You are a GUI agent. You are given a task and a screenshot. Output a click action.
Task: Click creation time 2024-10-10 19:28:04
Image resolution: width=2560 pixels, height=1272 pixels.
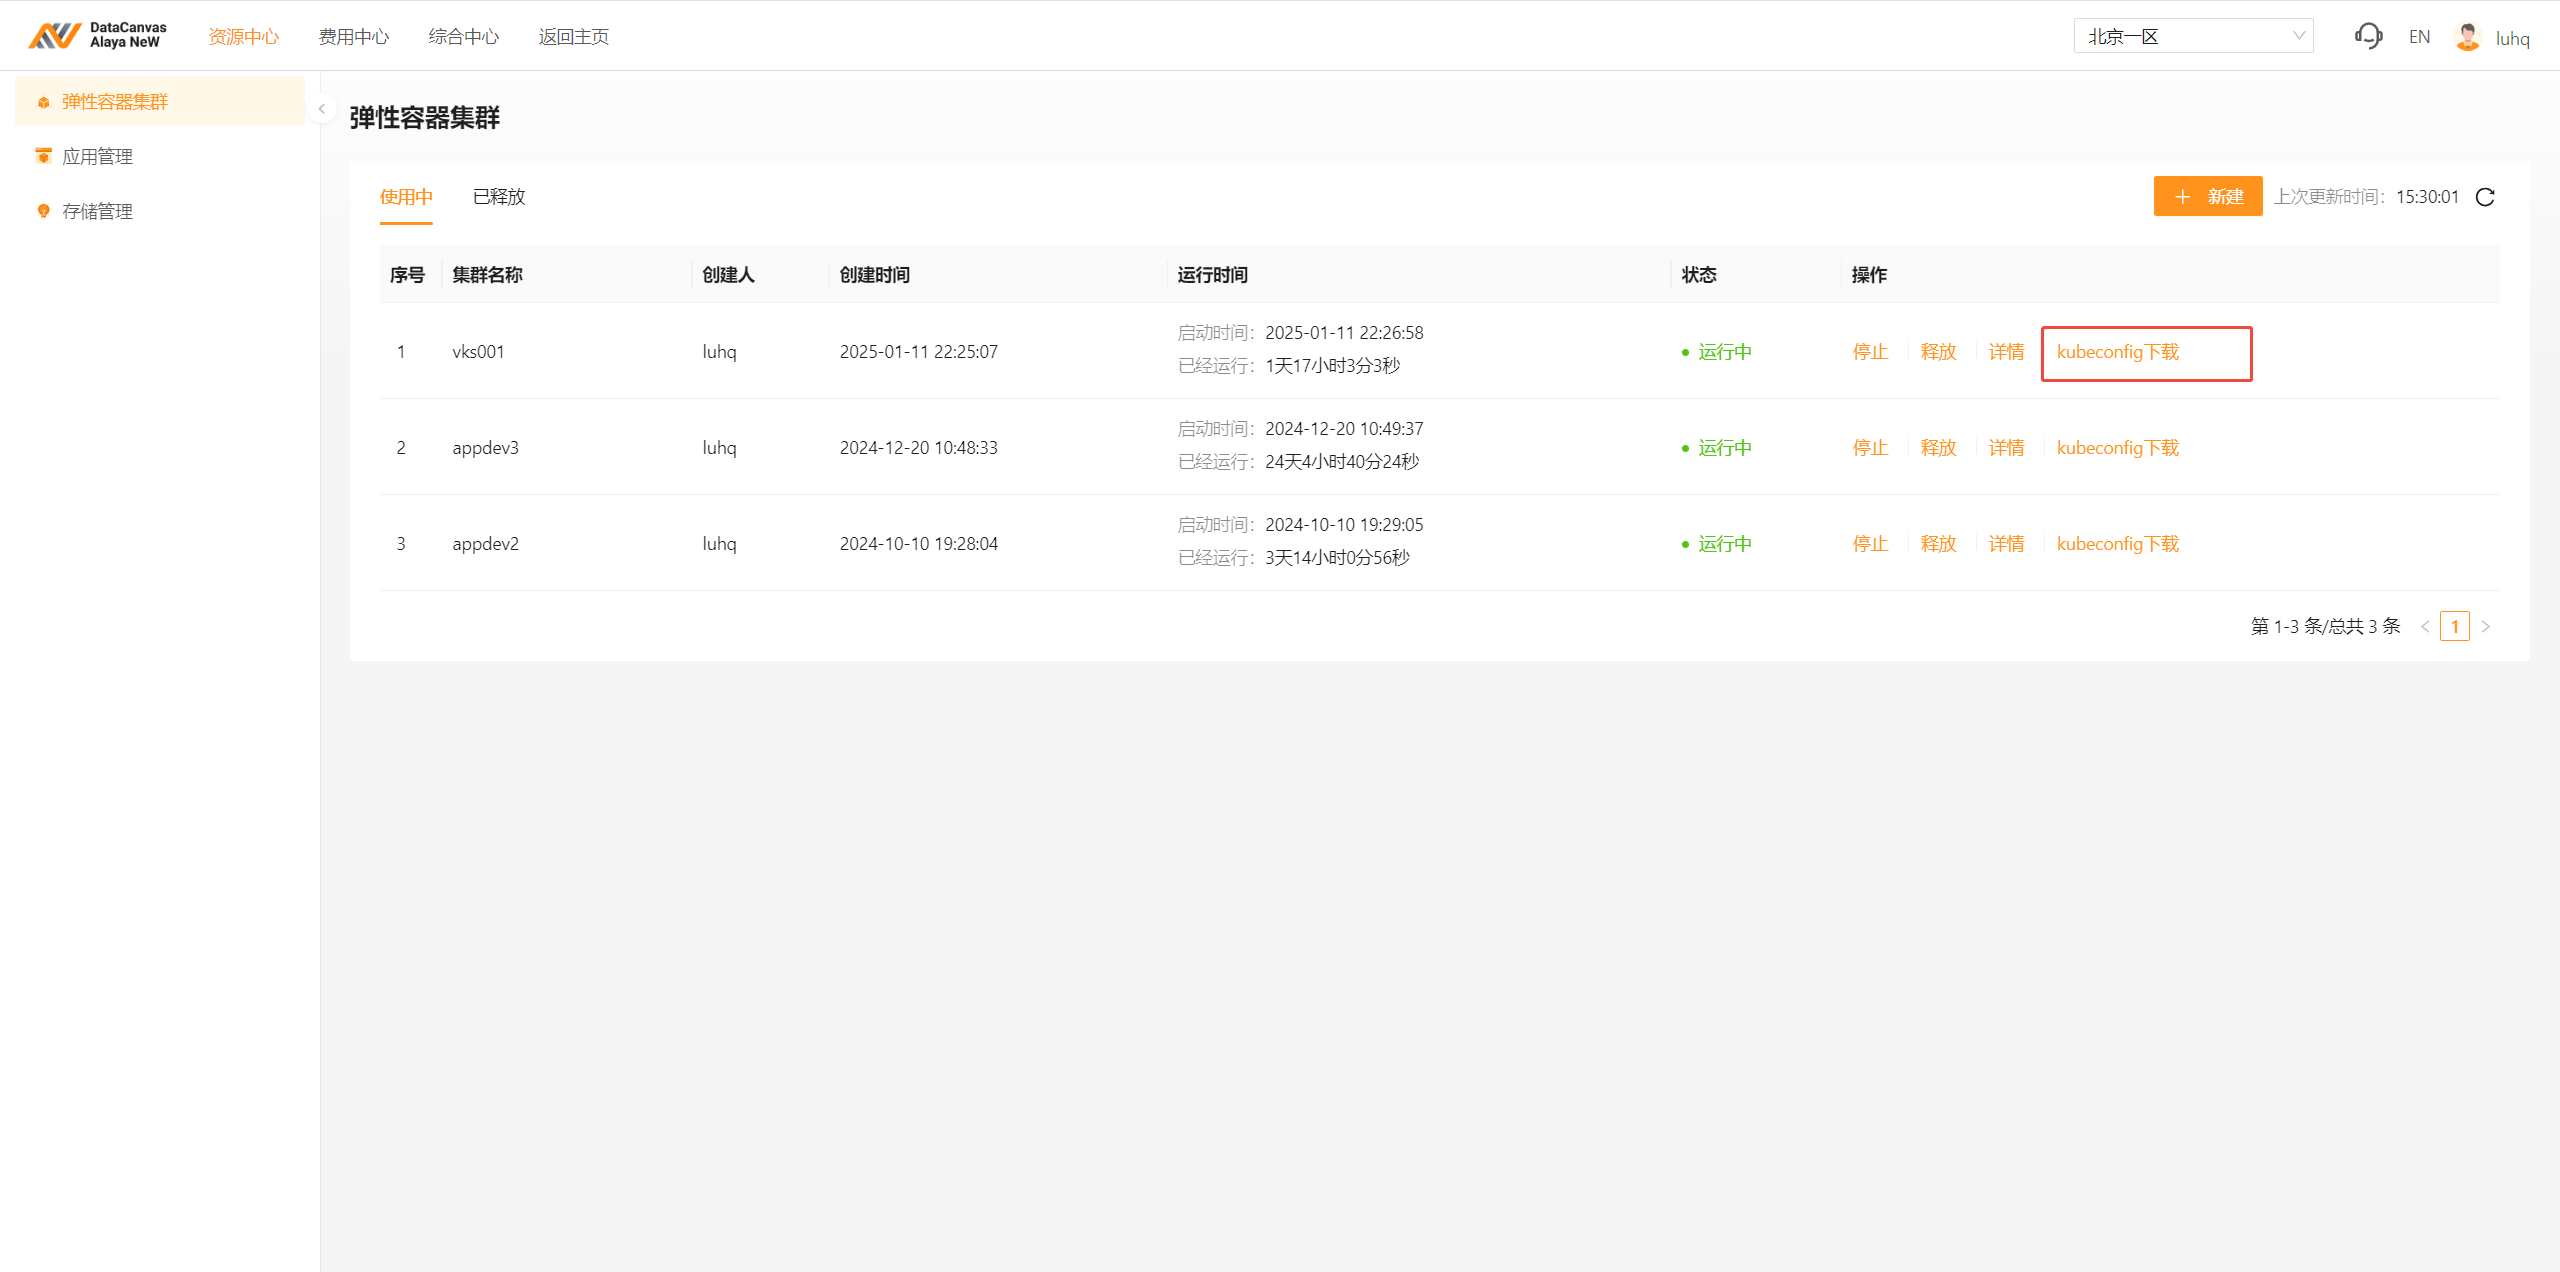point(919,544)
